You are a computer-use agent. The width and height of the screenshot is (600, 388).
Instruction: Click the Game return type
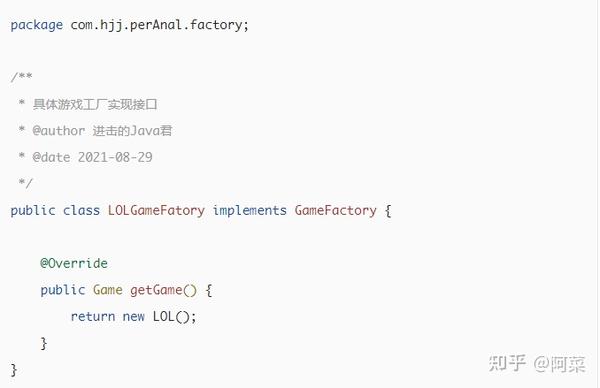pyautogui.click(x=108, y=290)
